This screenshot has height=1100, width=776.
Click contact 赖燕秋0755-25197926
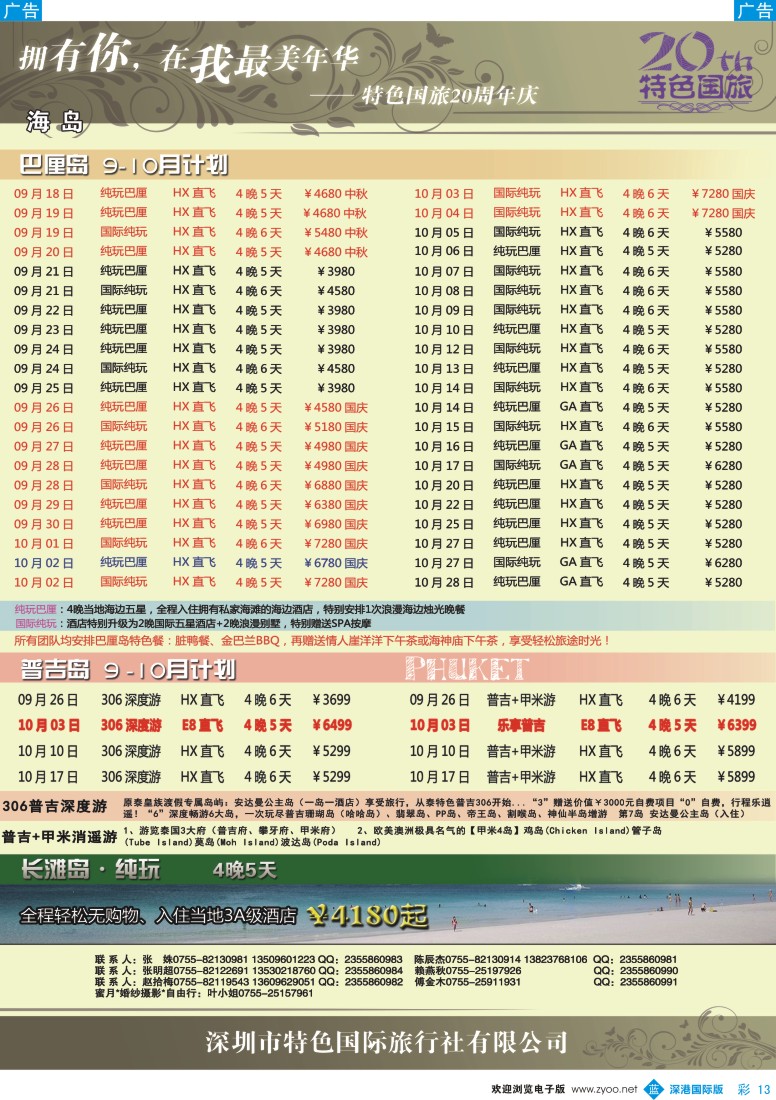pyautogui.click(x=468, y=971)
